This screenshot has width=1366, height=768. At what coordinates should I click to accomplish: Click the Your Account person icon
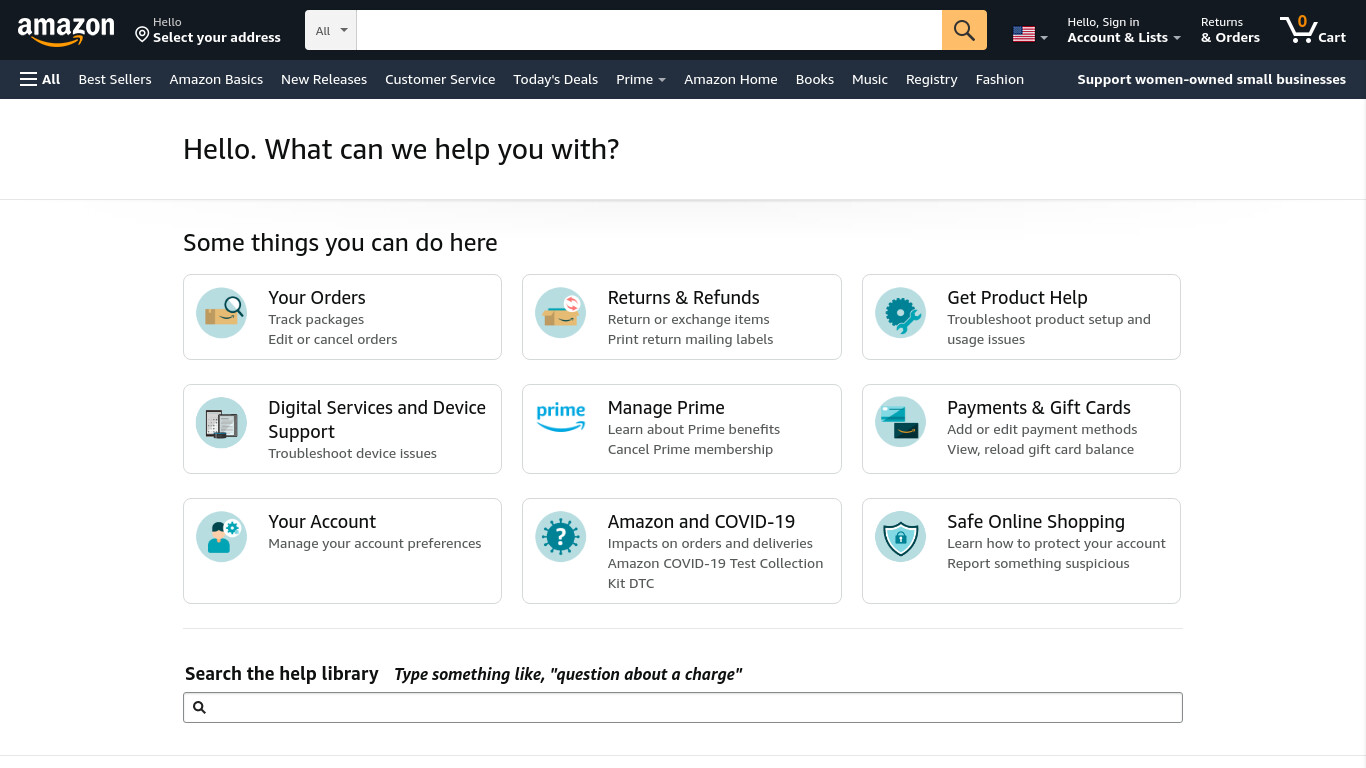pyautogui.click(x=221, y=537)
